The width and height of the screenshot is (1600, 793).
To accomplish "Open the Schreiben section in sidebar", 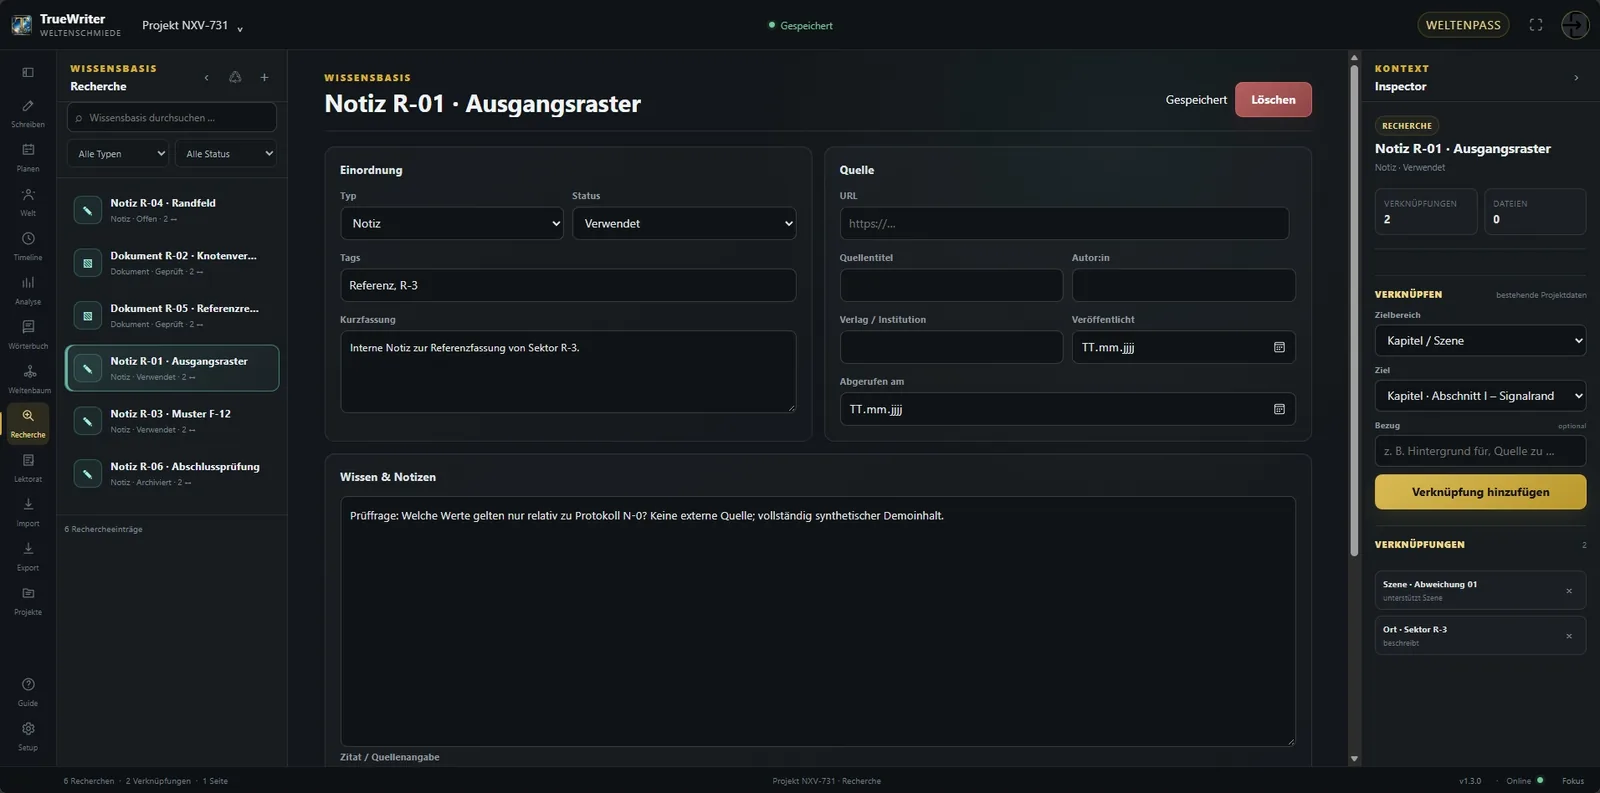I will [28, 113].
